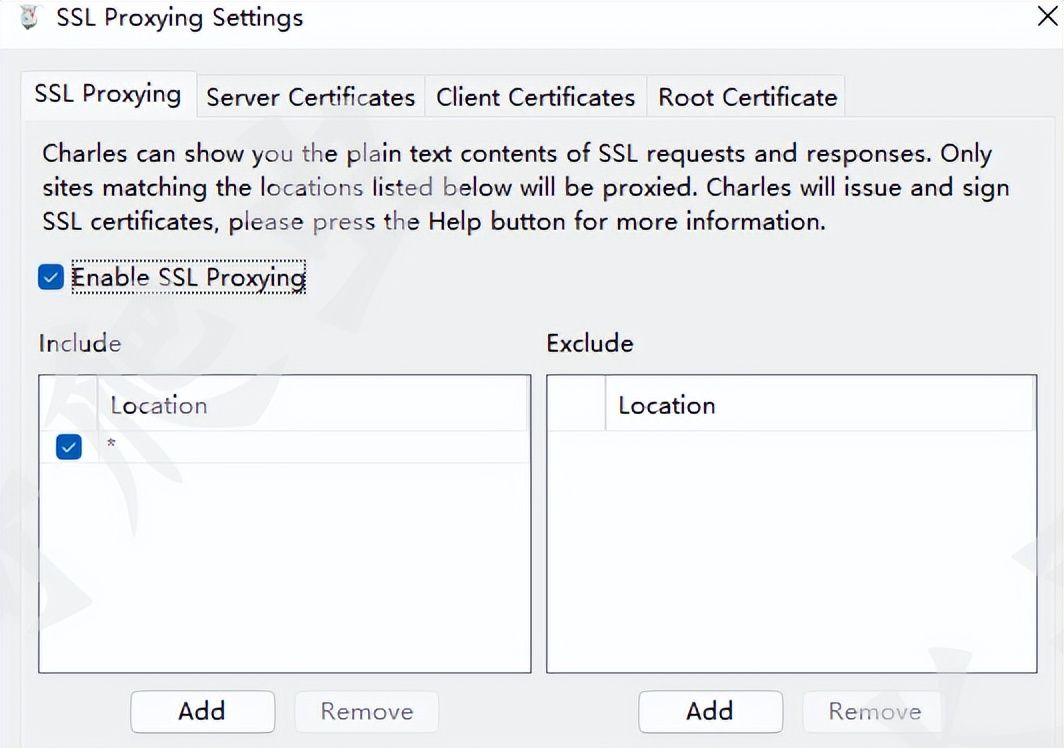
Task: Click the Location column header in Exclude
Action: pos(819,405)
